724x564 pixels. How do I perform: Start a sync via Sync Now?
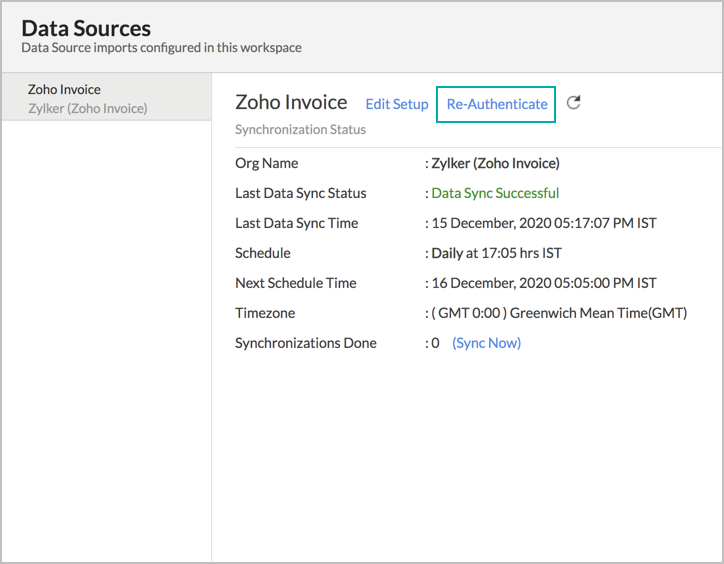tap(486, 343)
